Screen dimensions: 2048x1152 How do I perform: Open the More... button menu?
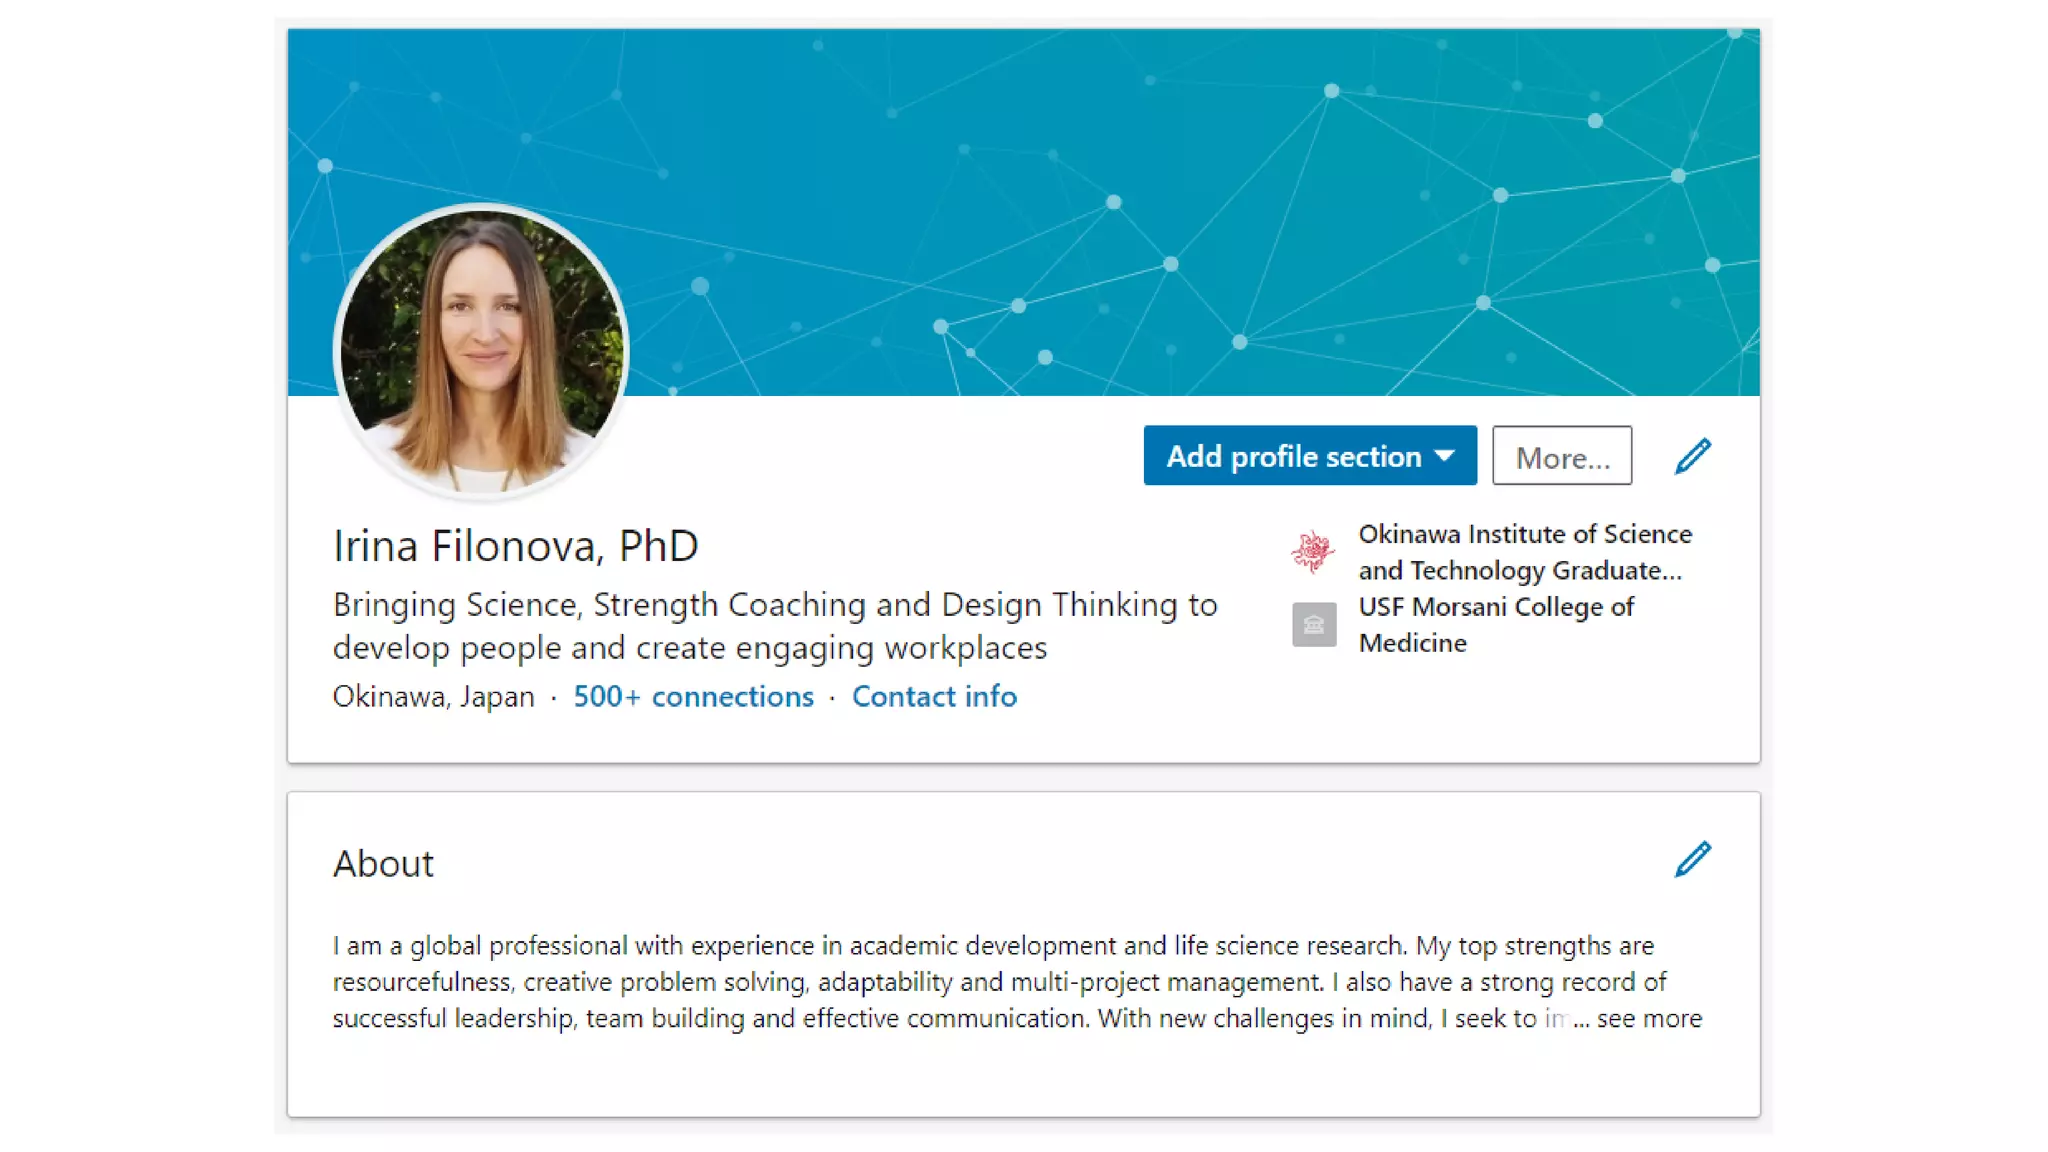(x=1561, y=456)
